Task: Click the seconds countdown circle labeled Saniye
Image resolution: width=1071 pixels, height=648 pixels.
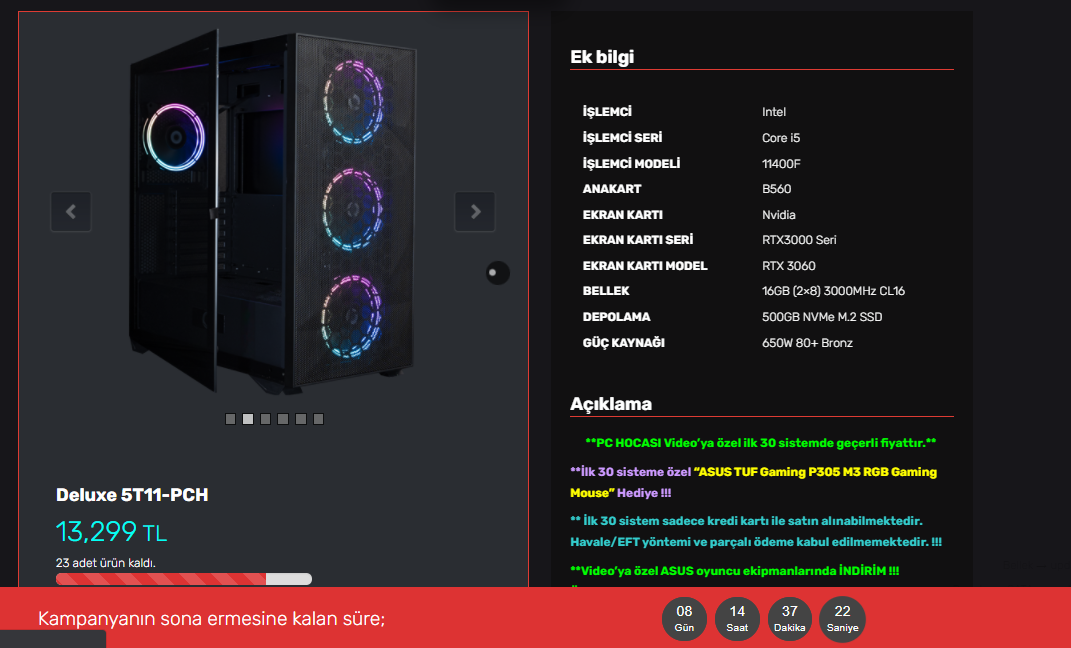Action: pyautogui.click(x=842, y=619)
